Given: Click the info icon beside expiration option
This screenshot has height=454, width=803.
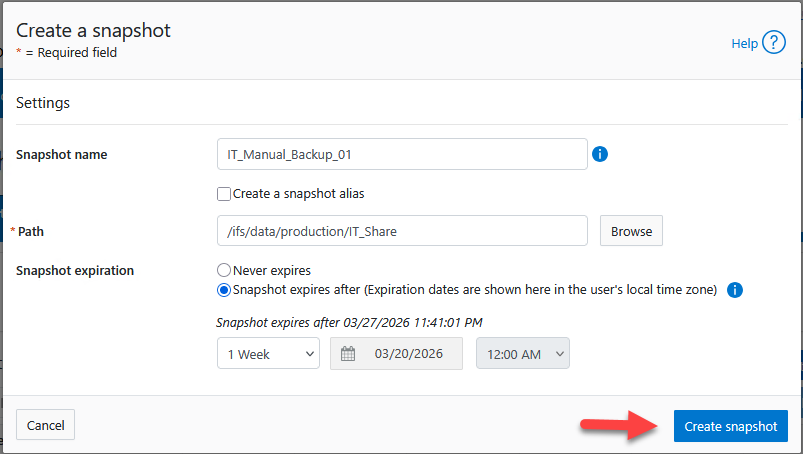Looking at the screenshot, I should point(734,290).
